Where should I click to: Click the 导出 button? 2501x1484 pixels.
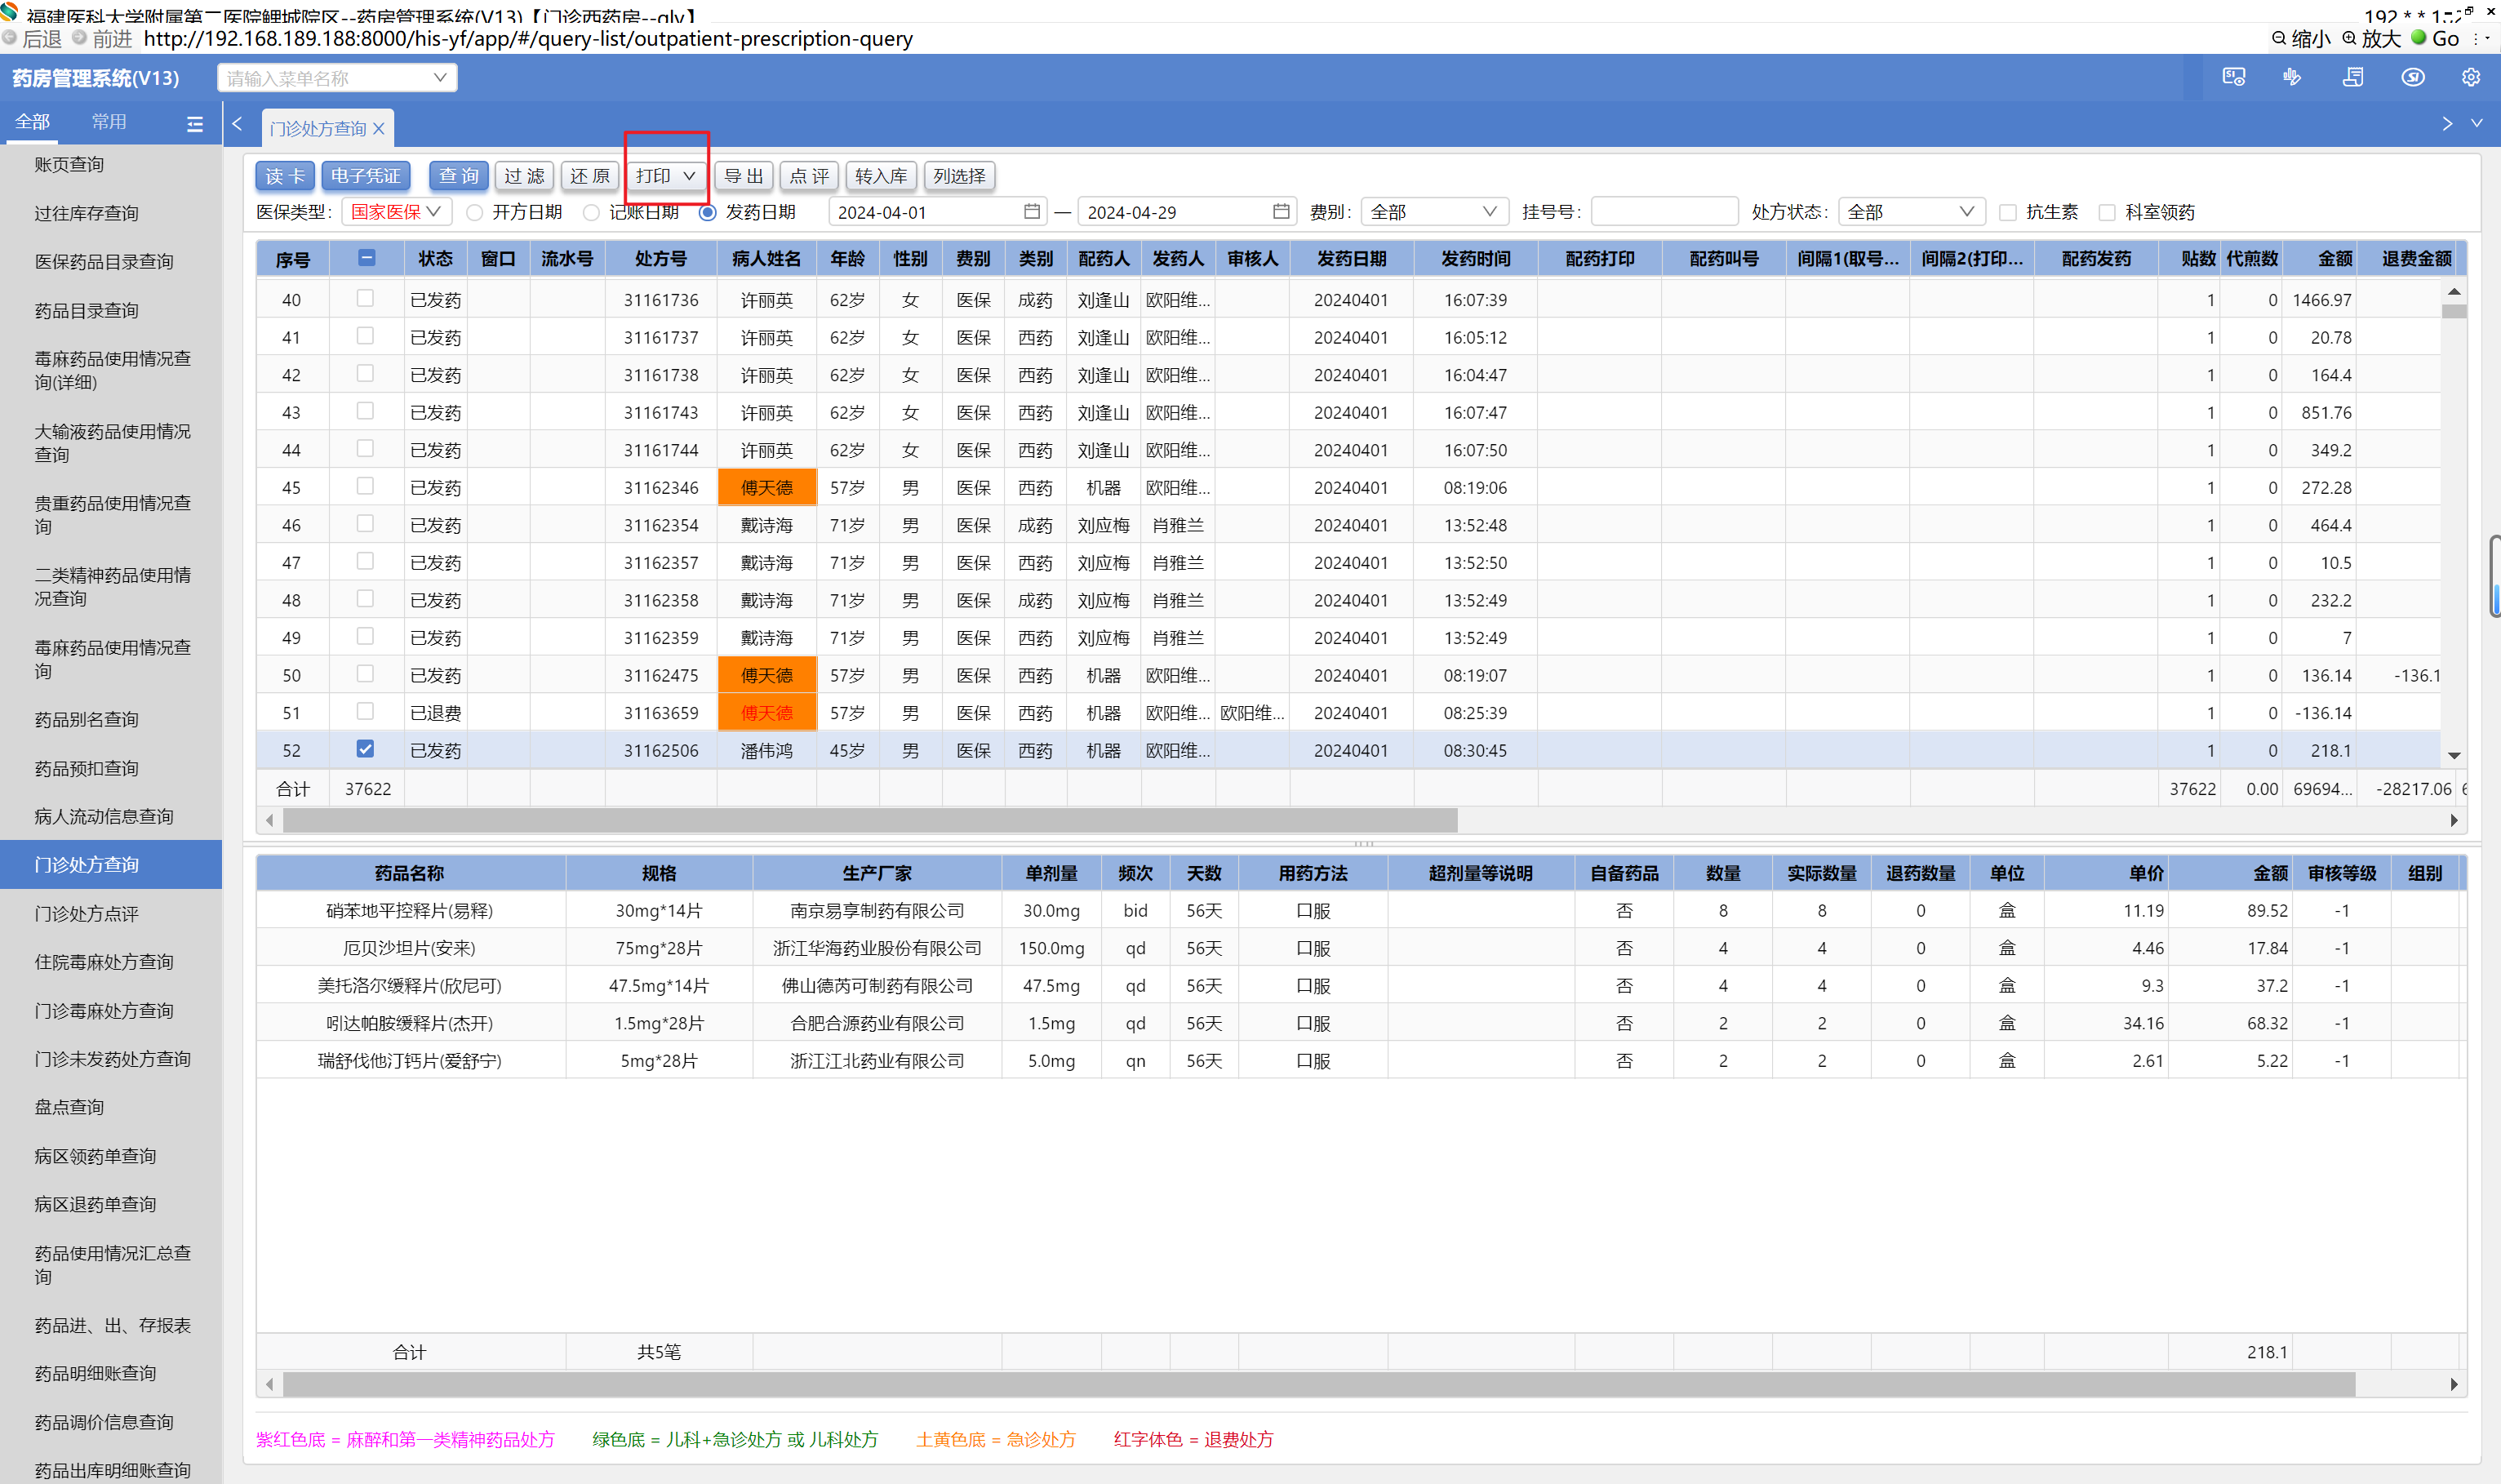(x=743, y=176)
